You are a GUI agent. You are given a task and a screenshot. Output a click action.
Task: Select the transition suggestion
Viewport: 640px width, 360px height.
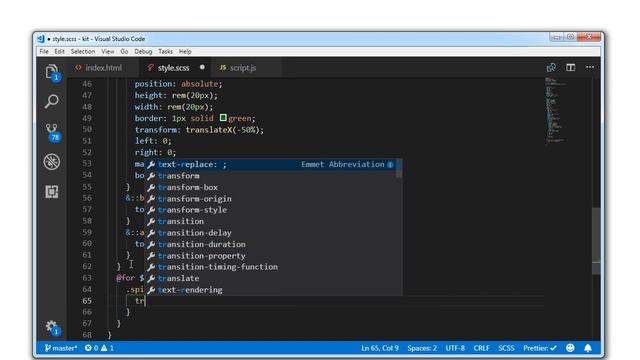(x=270, y=221)
